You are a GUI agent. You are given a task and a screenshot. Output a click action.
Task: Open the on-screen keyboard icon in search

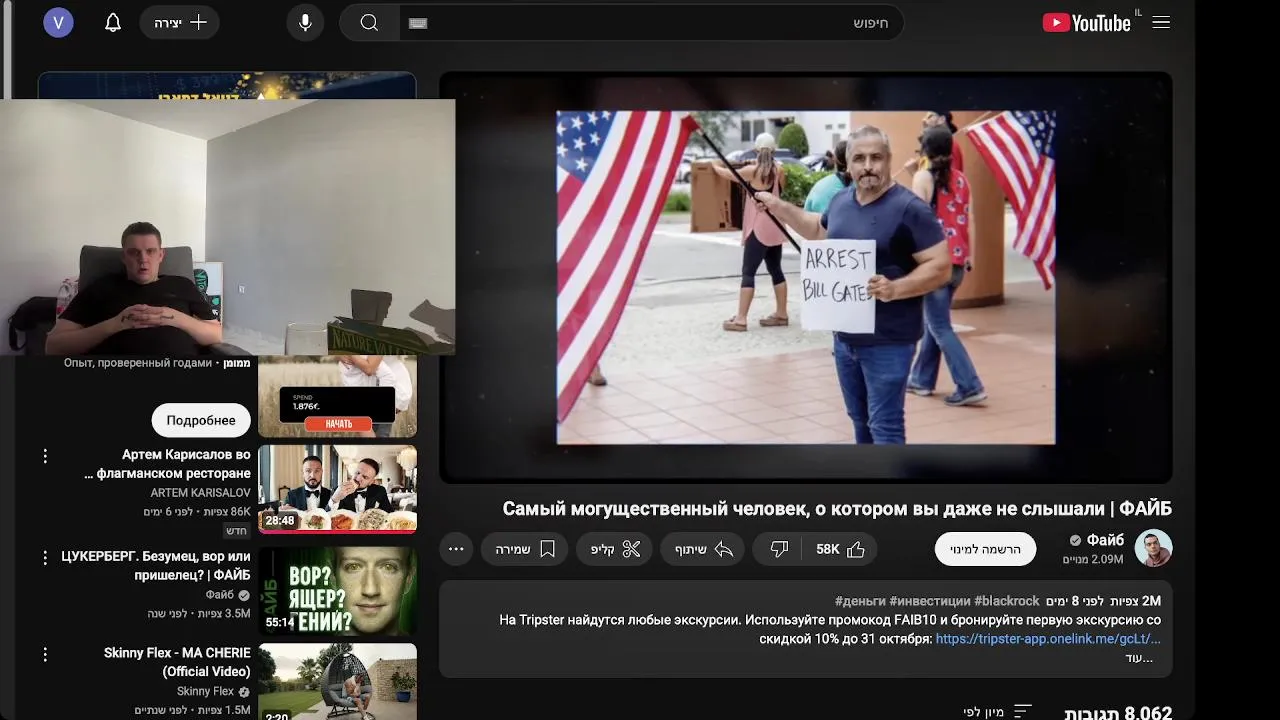point(418,23)
